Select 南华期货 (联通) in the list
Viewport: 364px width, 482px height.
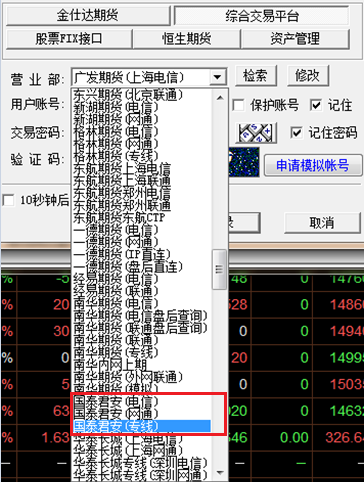(142, 340)
